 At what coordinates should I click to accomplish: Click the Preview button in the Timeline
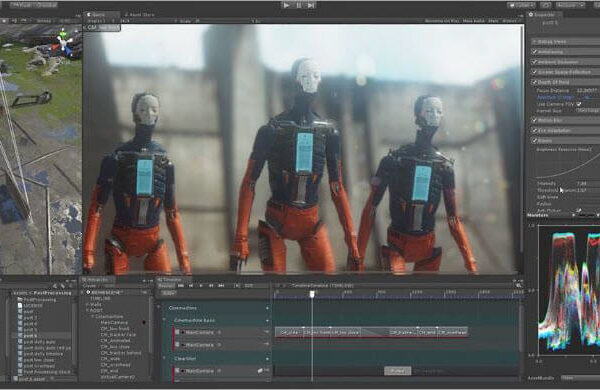coord(166,286)
